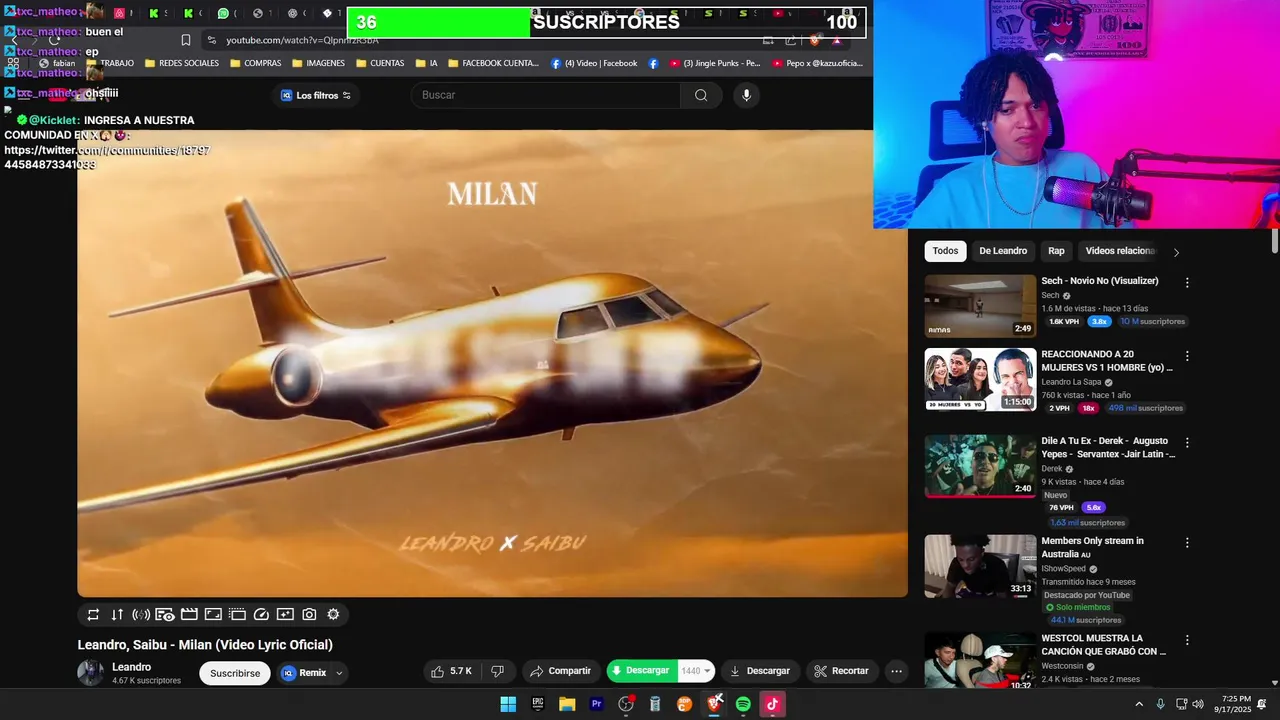Open Adobe Premiere Pro from taskbar
The height and width of the screenshot is (720, 1280).
[597, 704]
